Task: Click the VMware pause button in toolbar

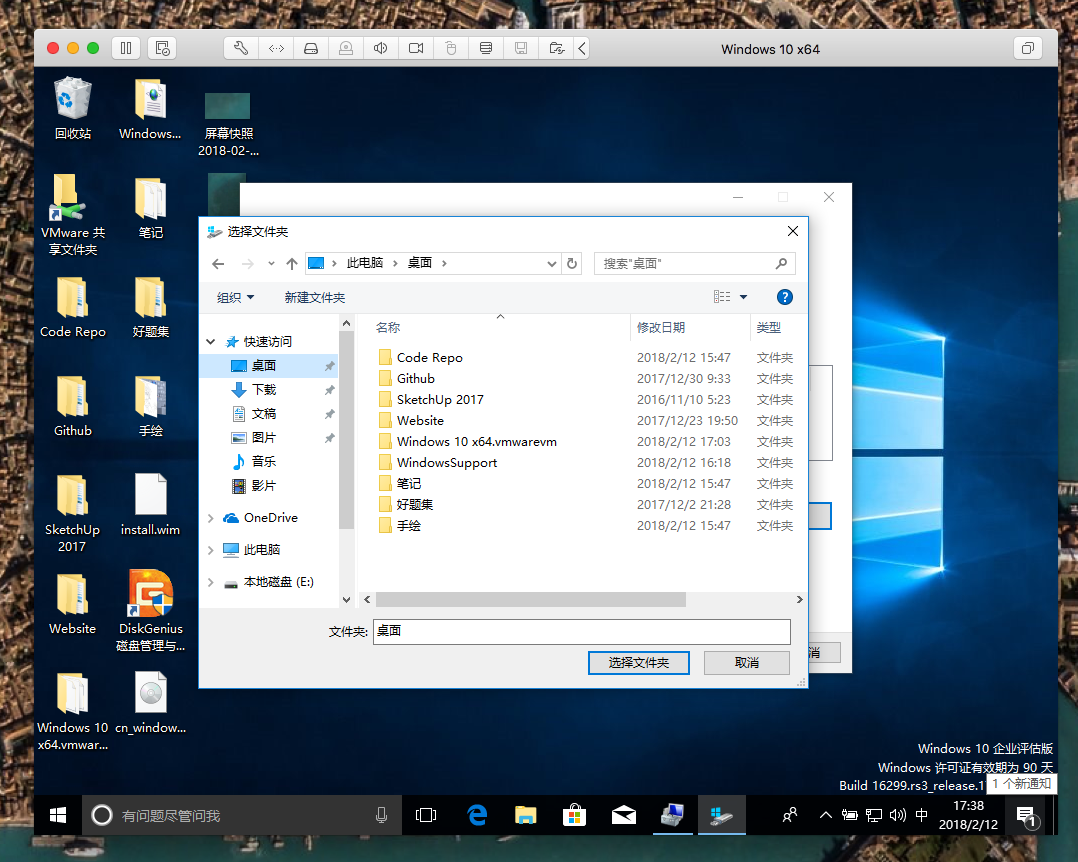Action: pos(126,48)
